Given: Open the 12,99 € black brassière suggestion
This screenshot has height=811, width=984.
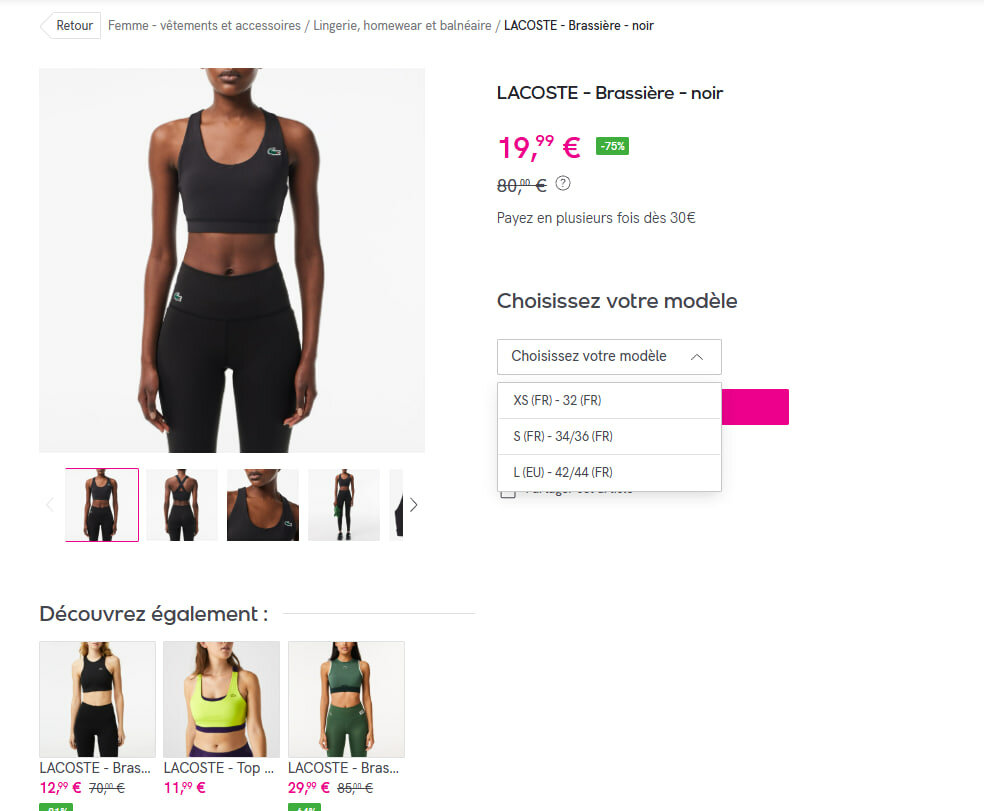Looking at the screenshot, I should click(97, 699).
